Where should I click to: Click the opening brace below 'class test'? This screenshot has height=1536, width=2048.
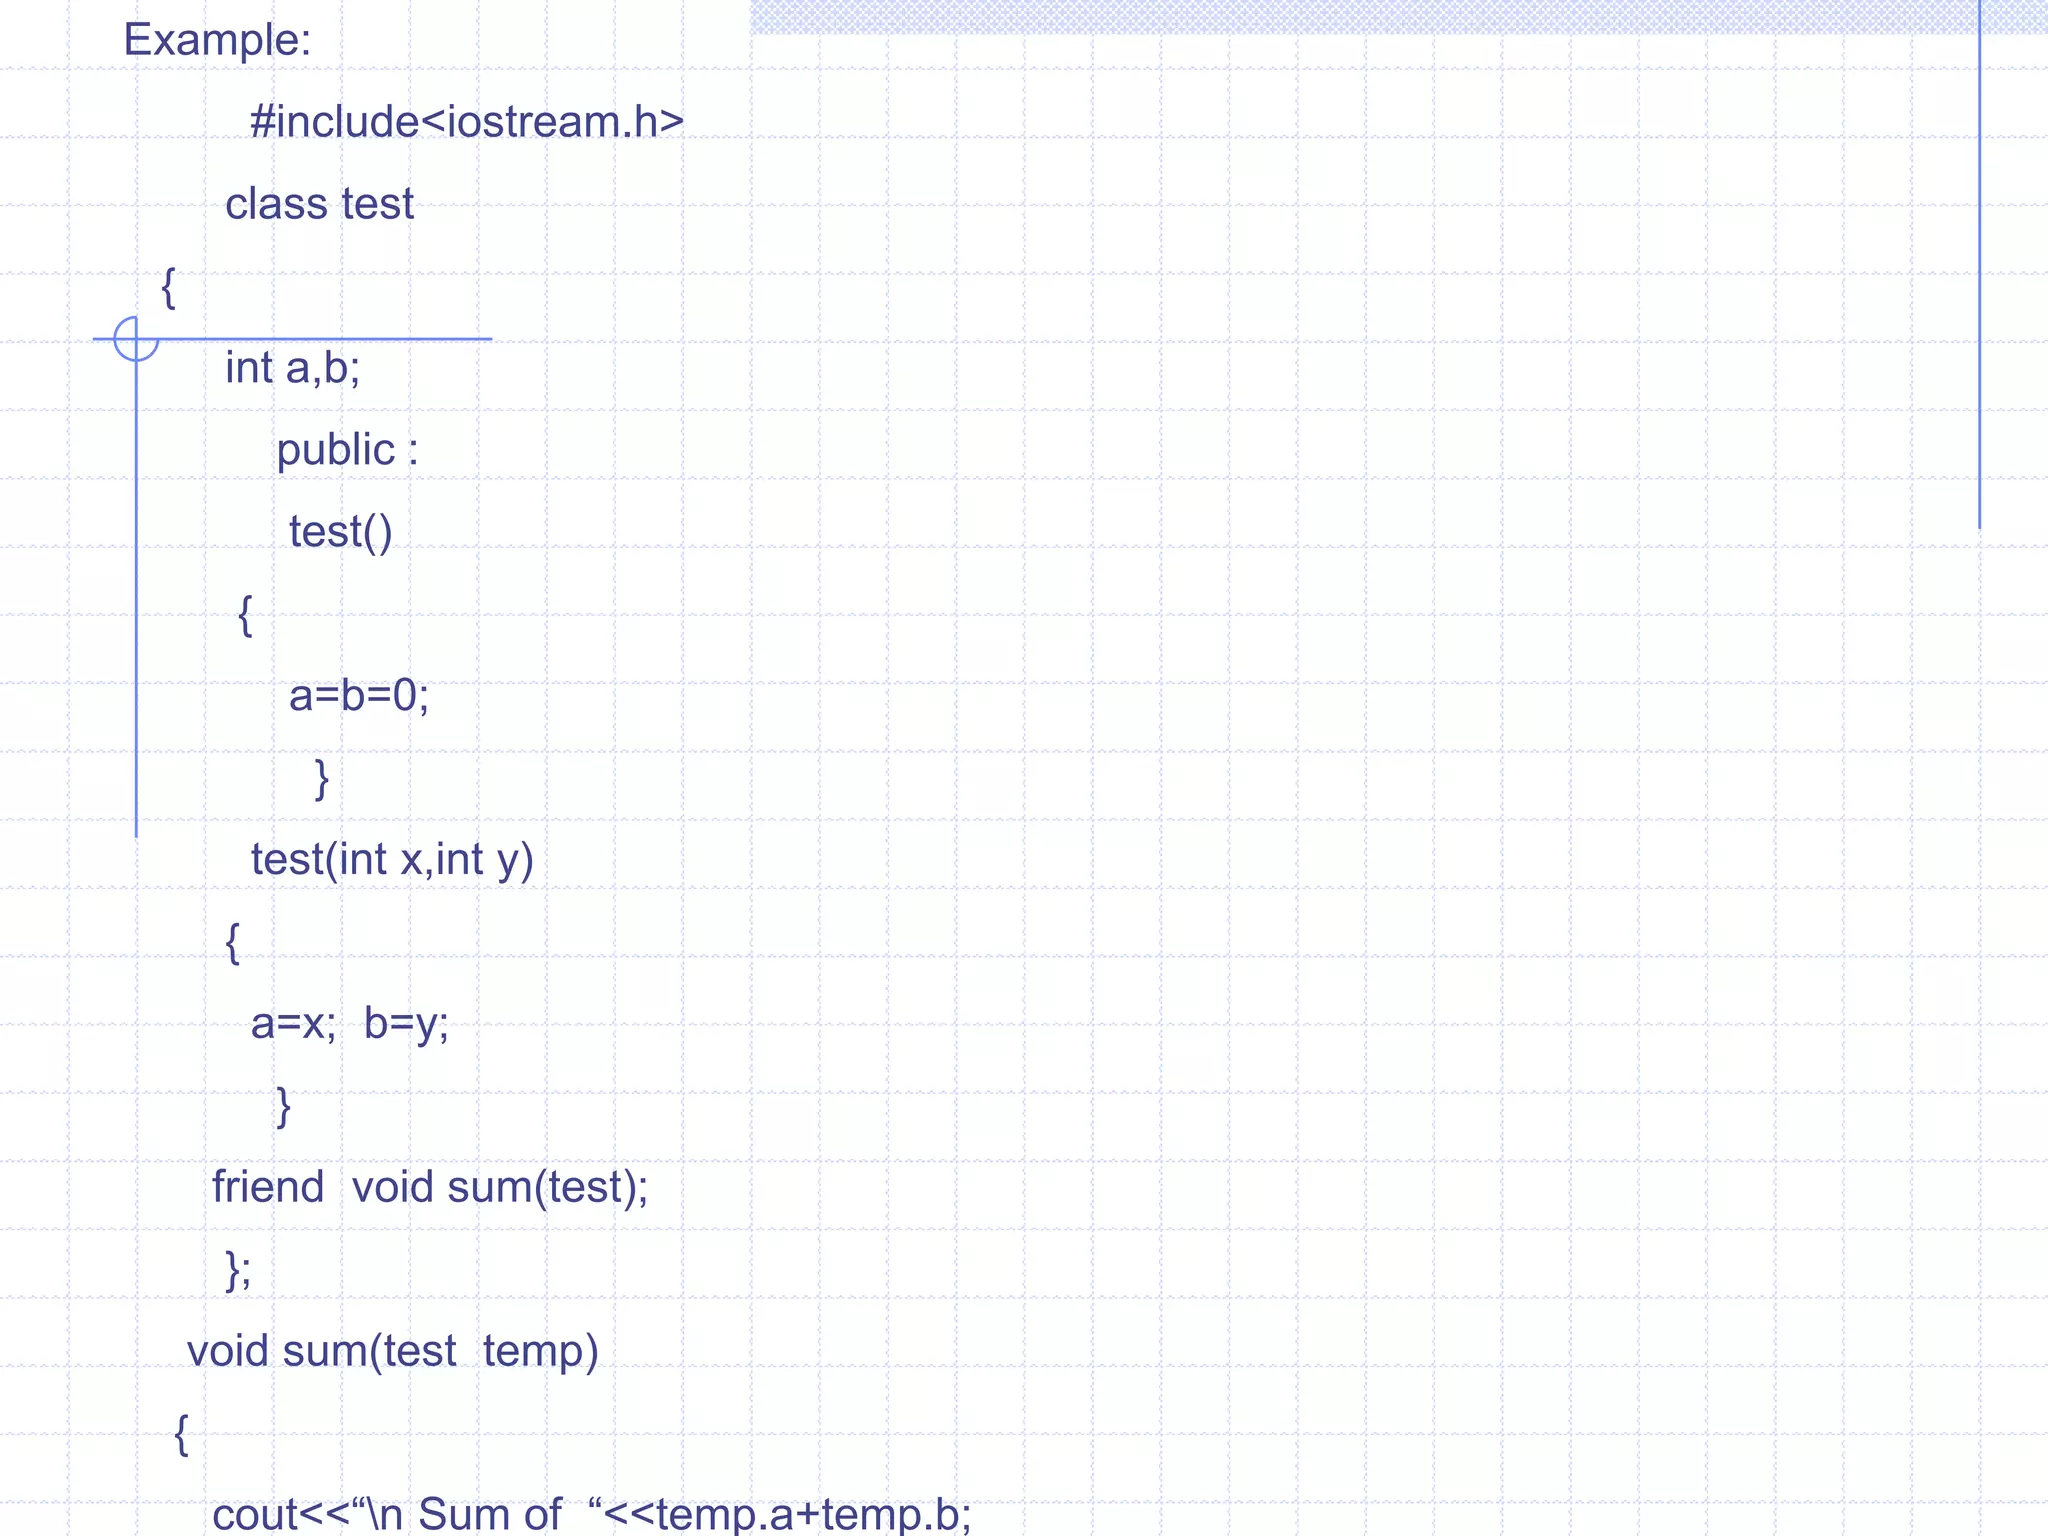169,287
